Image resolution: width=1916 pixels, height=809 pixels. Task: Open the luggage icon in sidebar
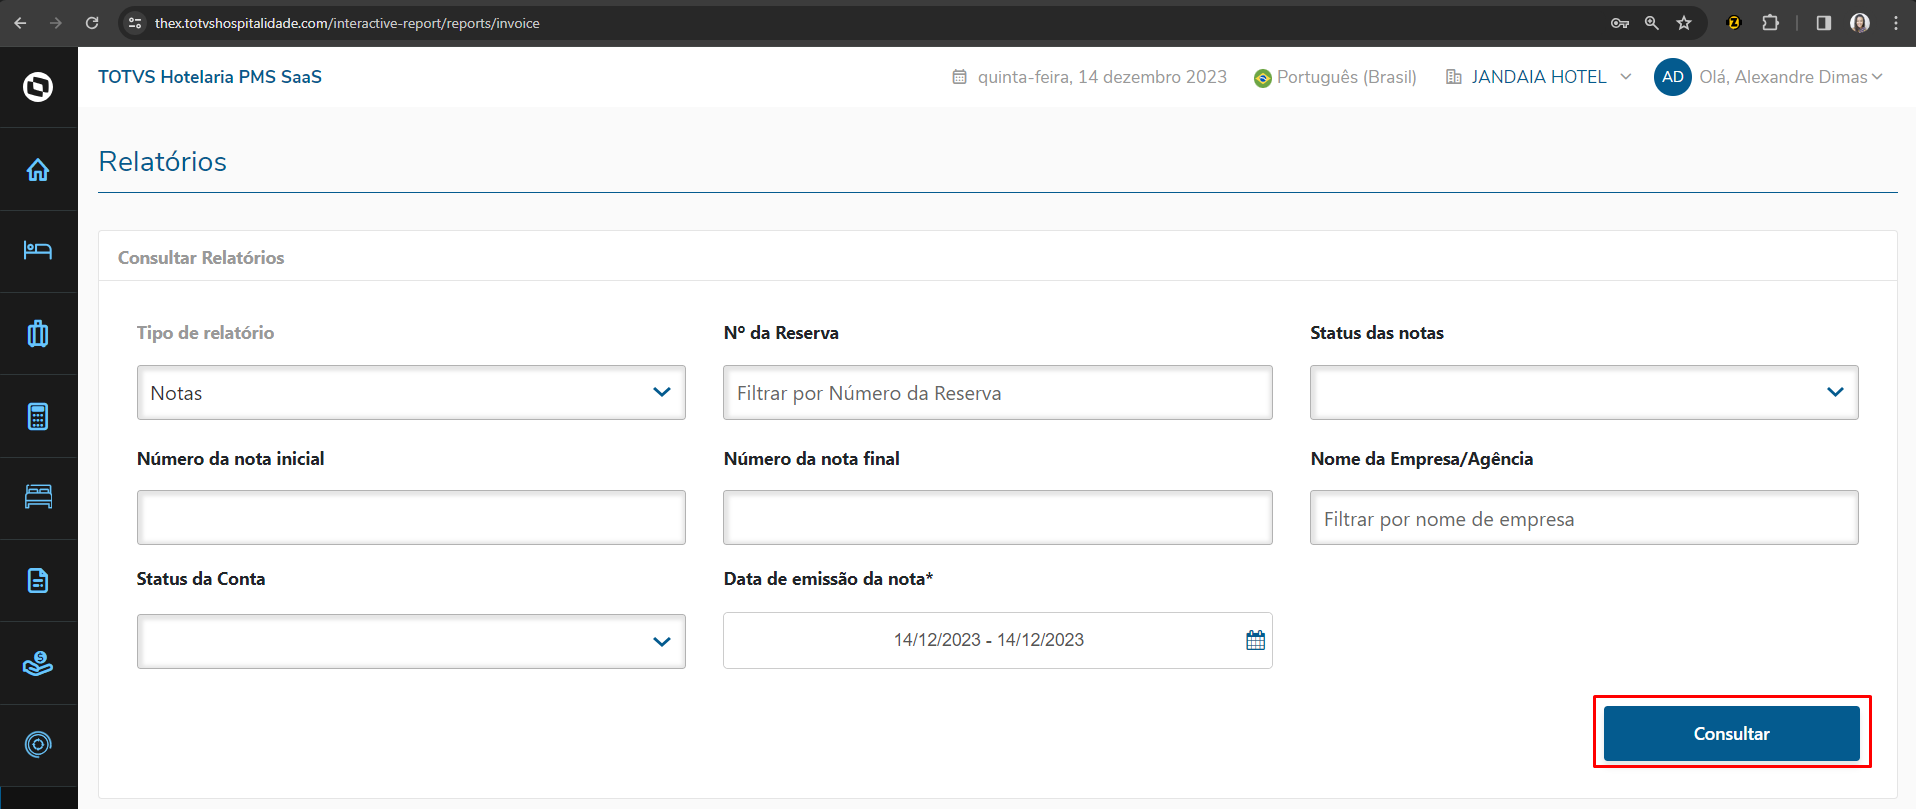click(x=38, y=333)
